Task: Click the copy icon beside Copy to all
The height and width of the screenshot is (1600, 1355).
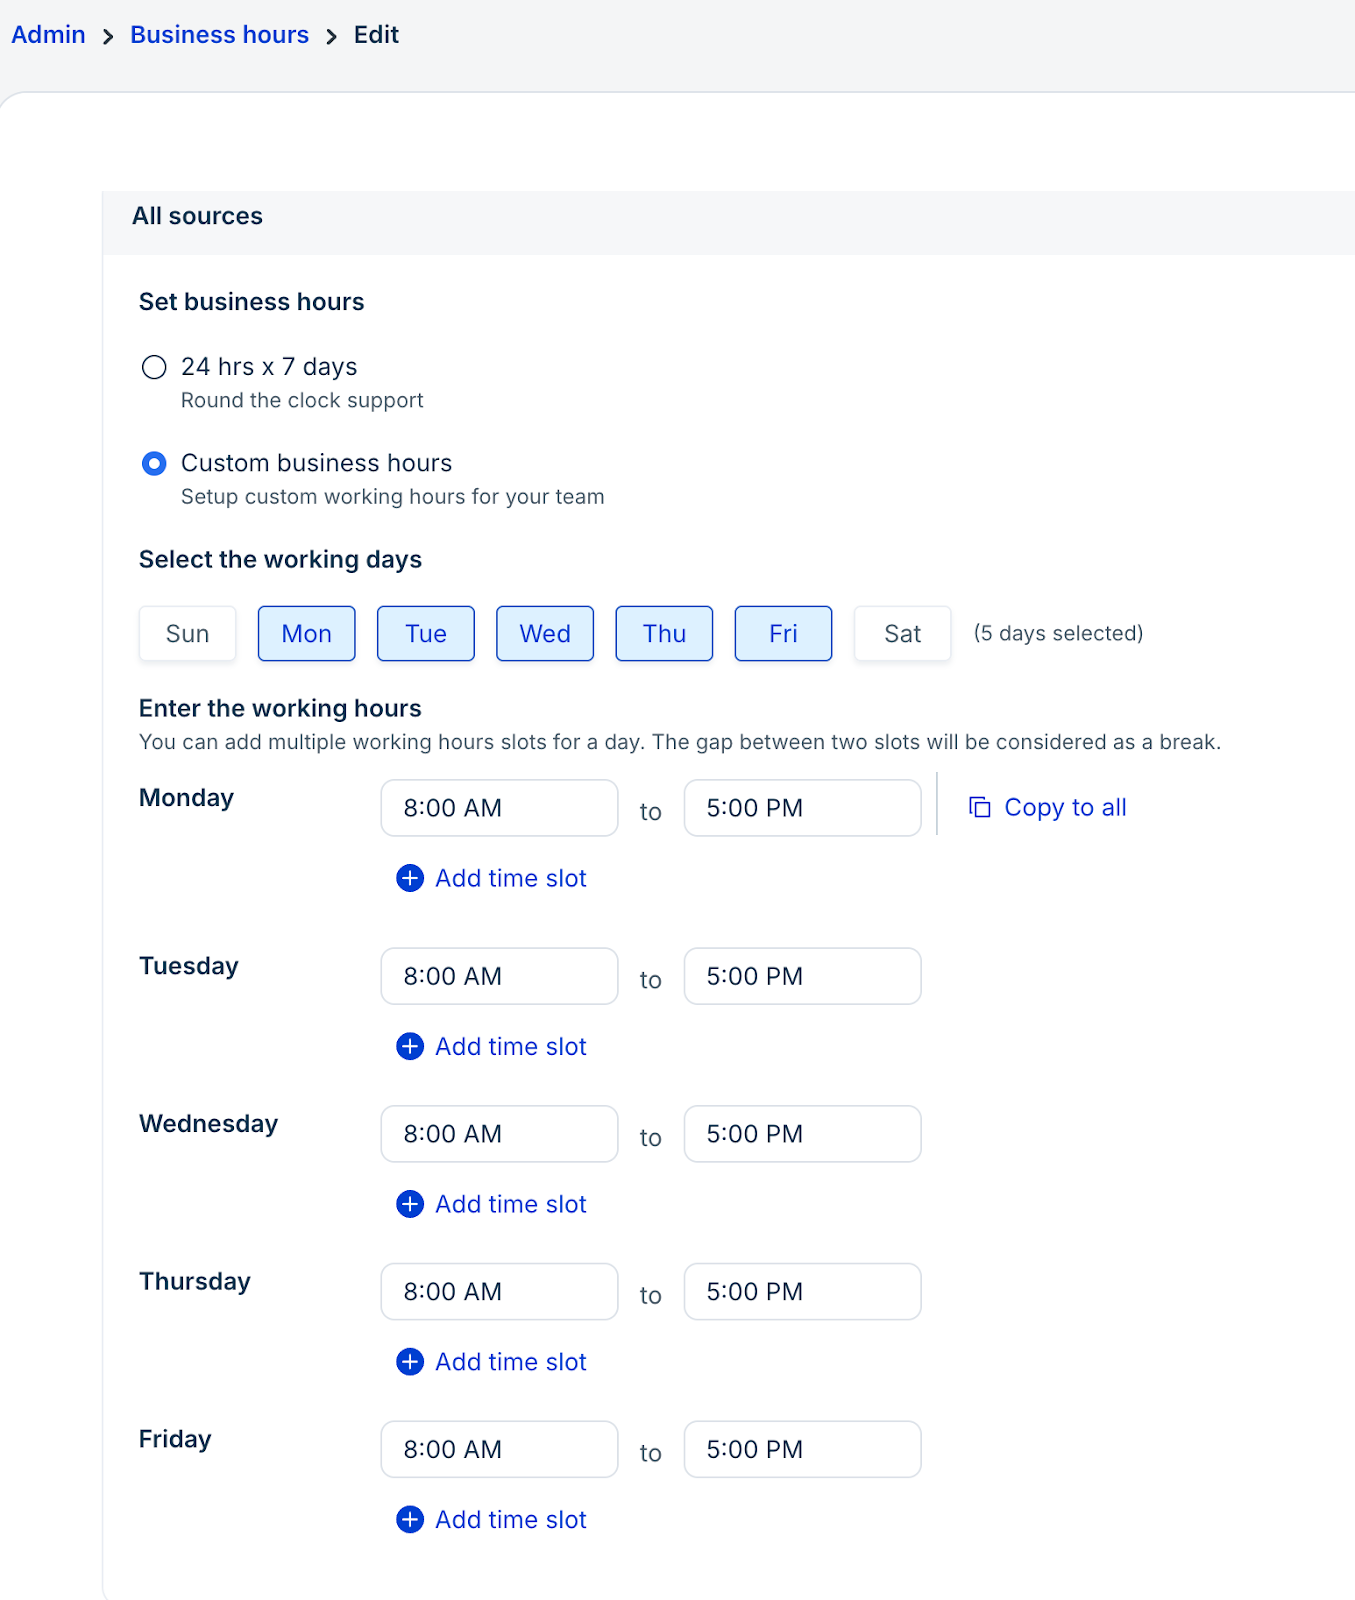Action: 980,807
